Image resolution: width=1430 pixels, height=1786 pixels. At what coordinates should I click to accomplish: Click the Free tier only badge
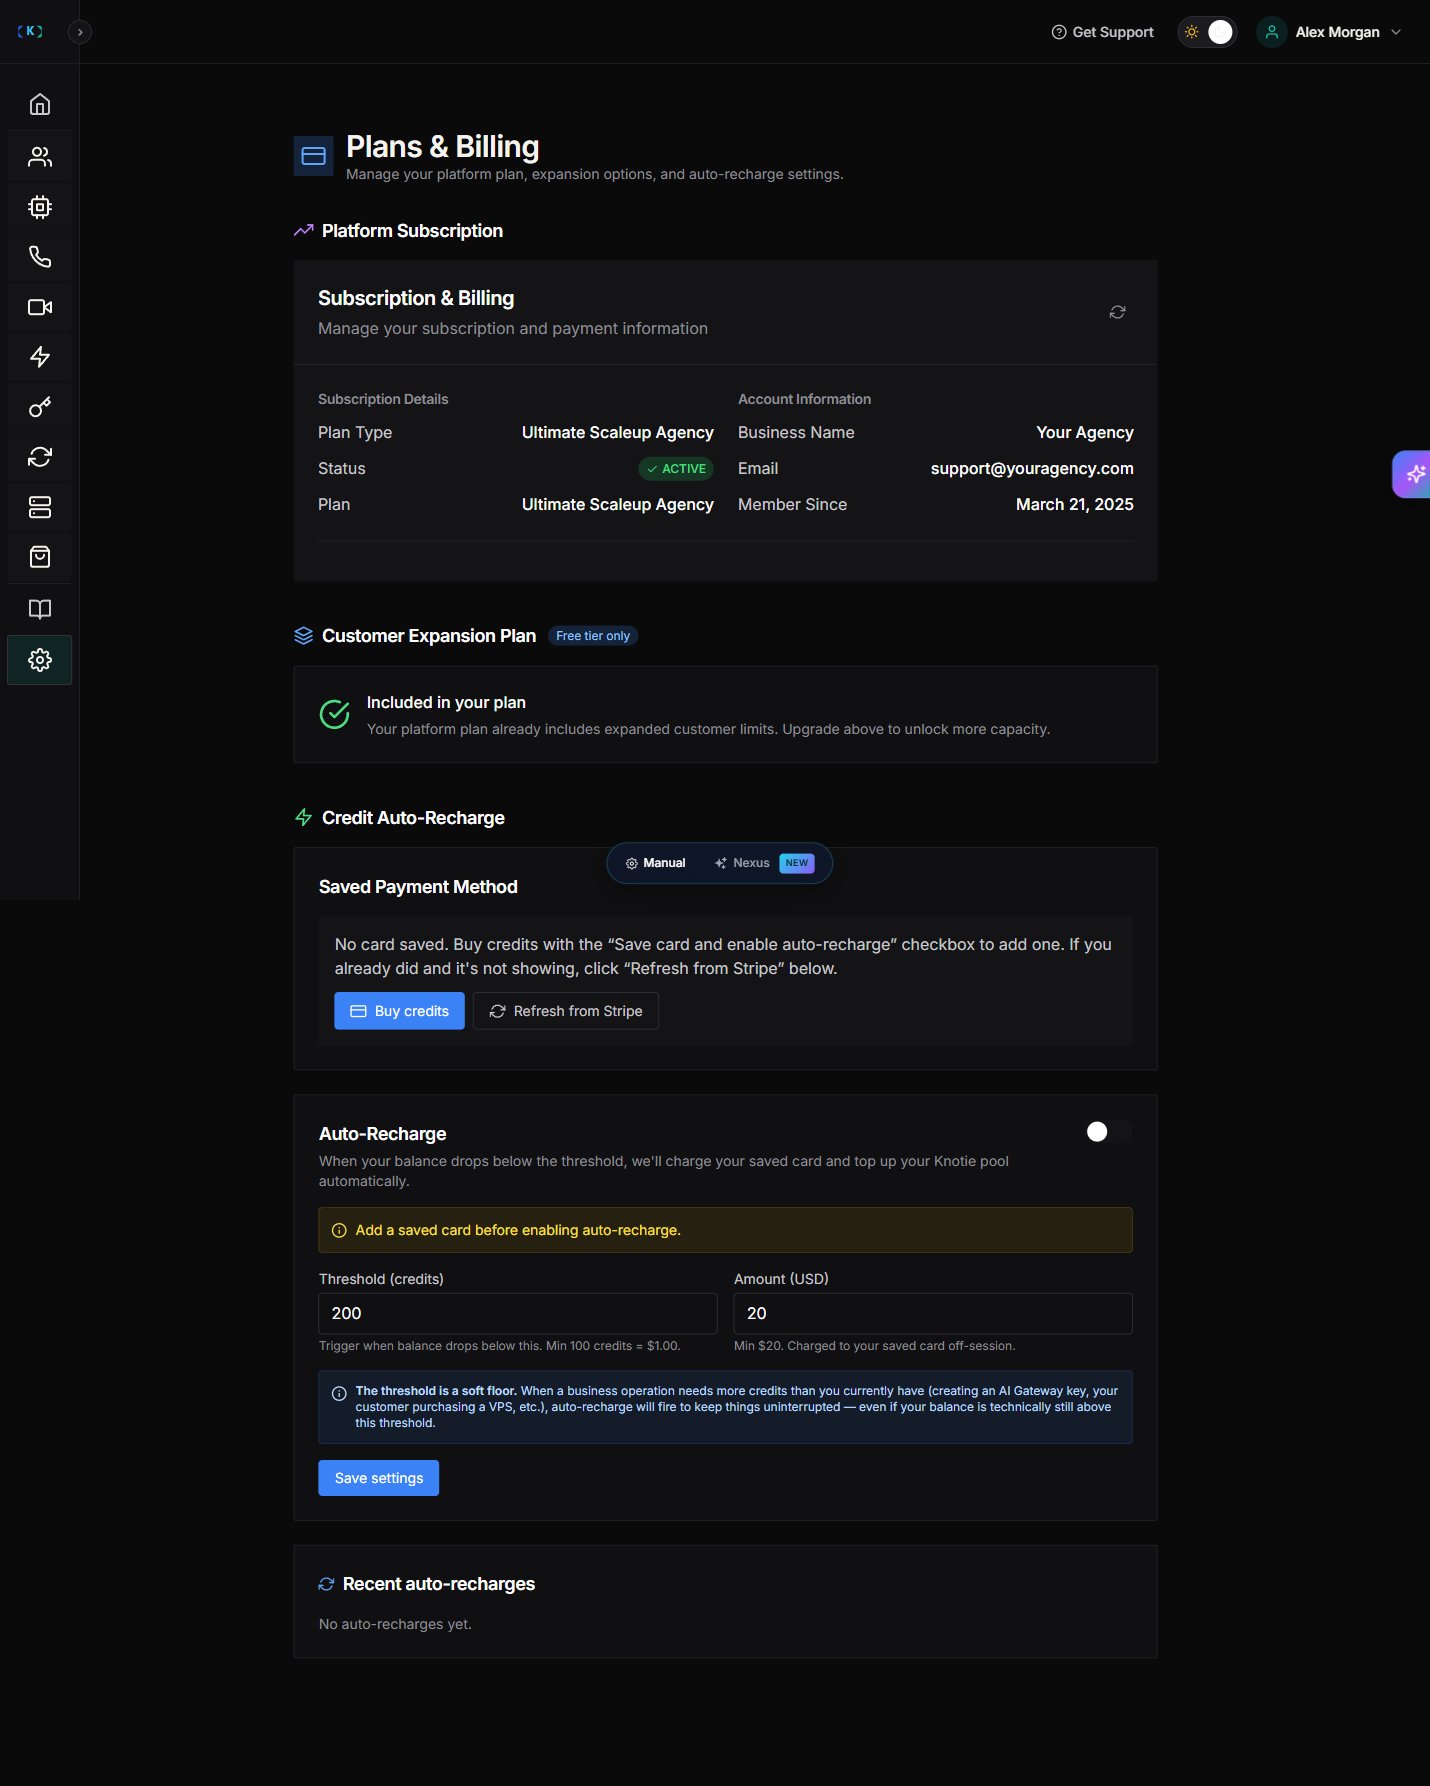593,636
